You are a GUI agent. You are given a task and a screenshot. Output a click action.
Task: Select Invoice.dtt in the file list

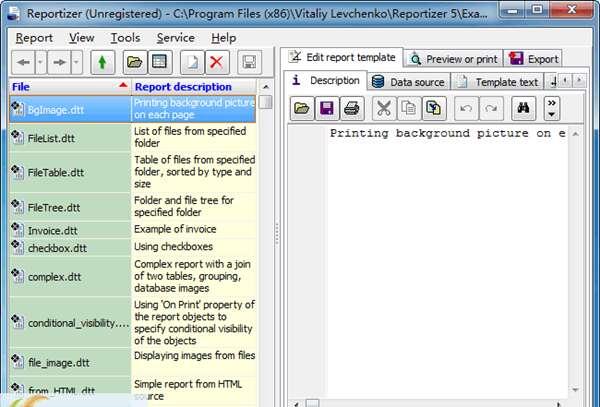[x=54, y=230]
